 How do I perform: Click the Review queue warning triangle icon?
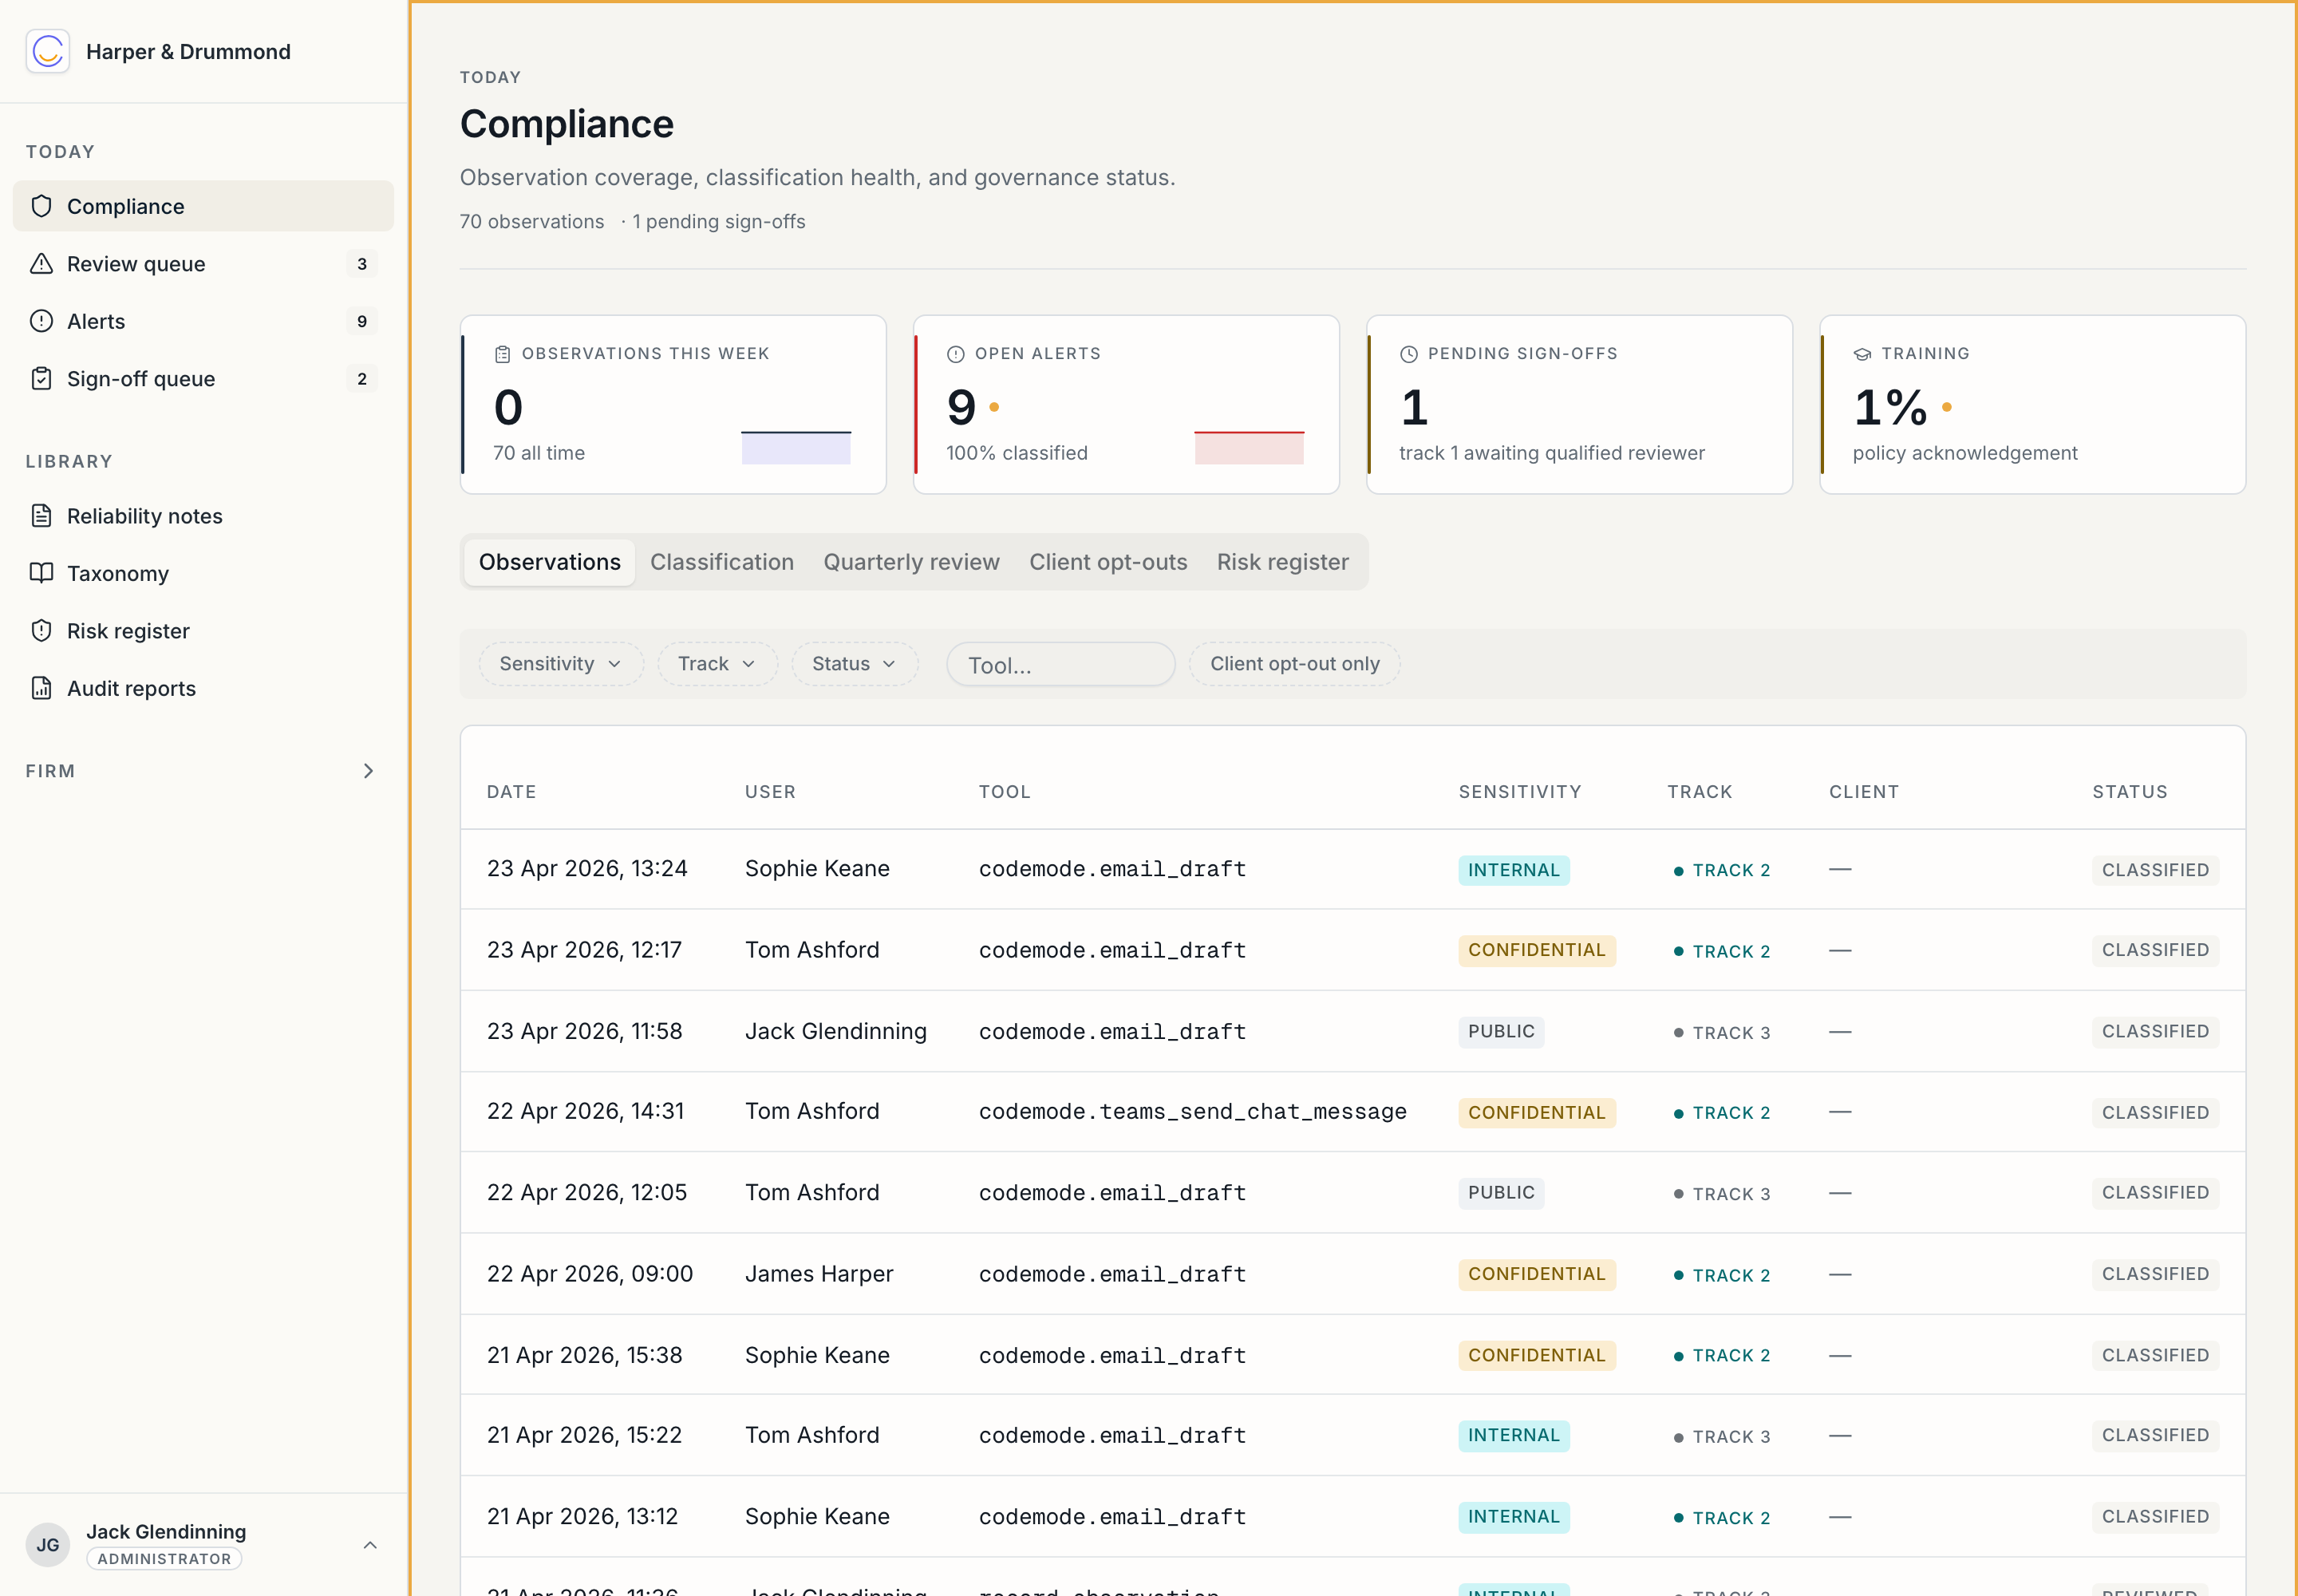coord(41,264)
